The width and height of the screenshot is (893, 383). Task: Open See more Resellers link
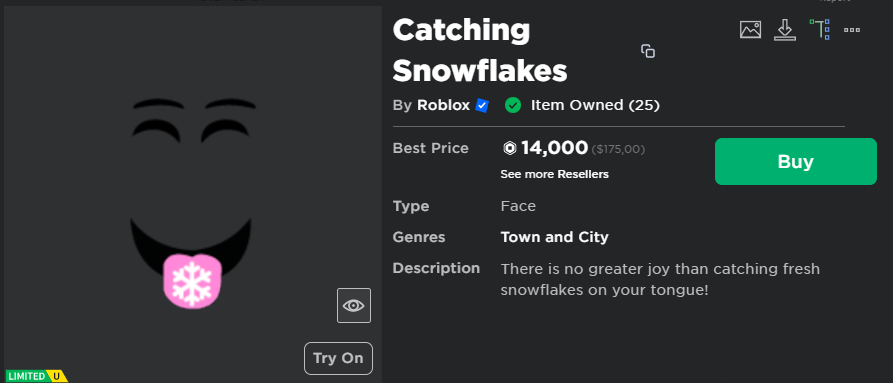coord(554,174)
